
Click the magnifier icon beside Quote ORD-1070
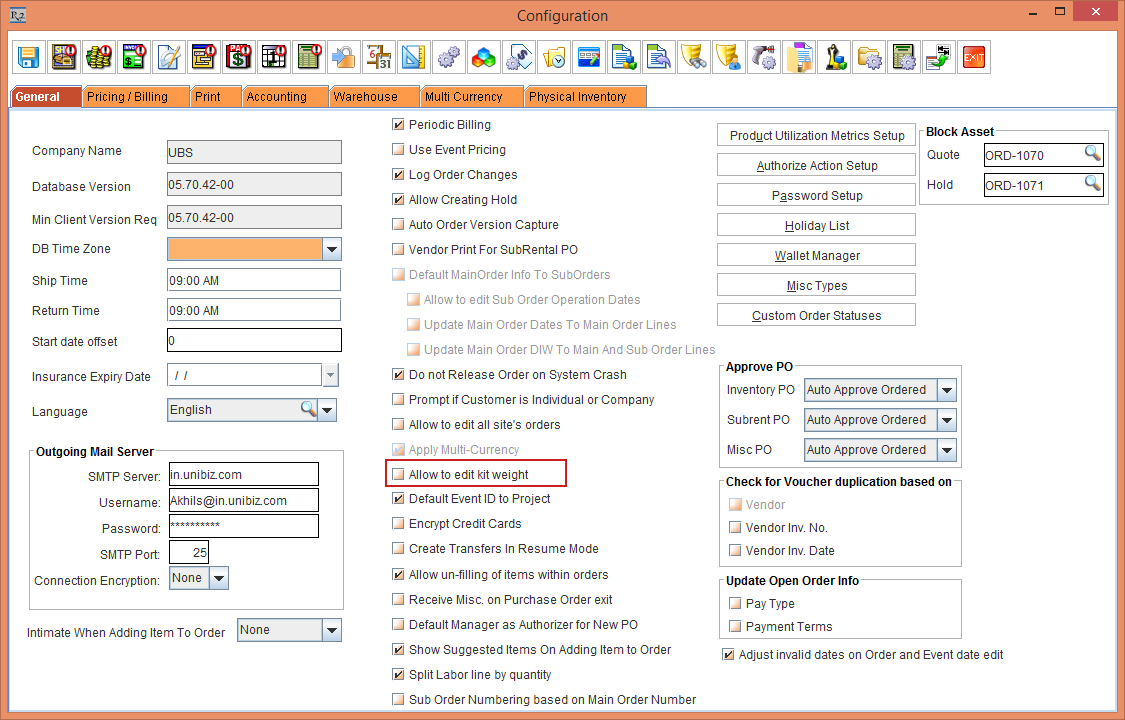(1092, 155)
